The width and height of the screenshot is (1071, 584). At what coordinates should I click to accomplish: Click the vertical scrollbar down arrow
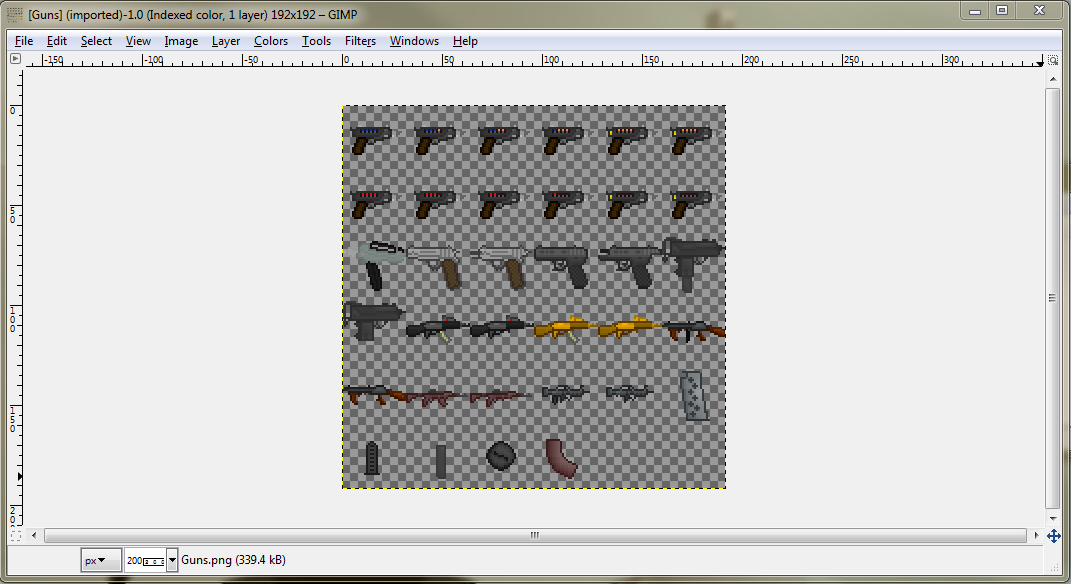pos(1052,517)
